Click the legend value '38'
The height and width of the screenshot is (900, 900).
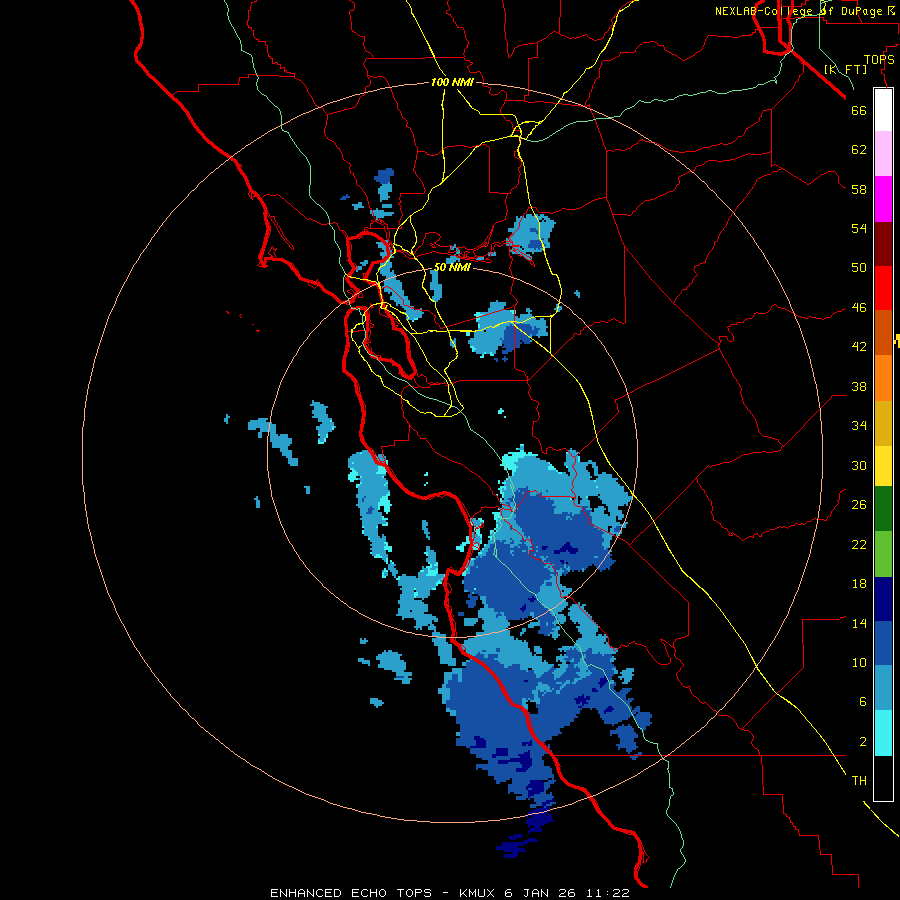click(x=859, y=387)
